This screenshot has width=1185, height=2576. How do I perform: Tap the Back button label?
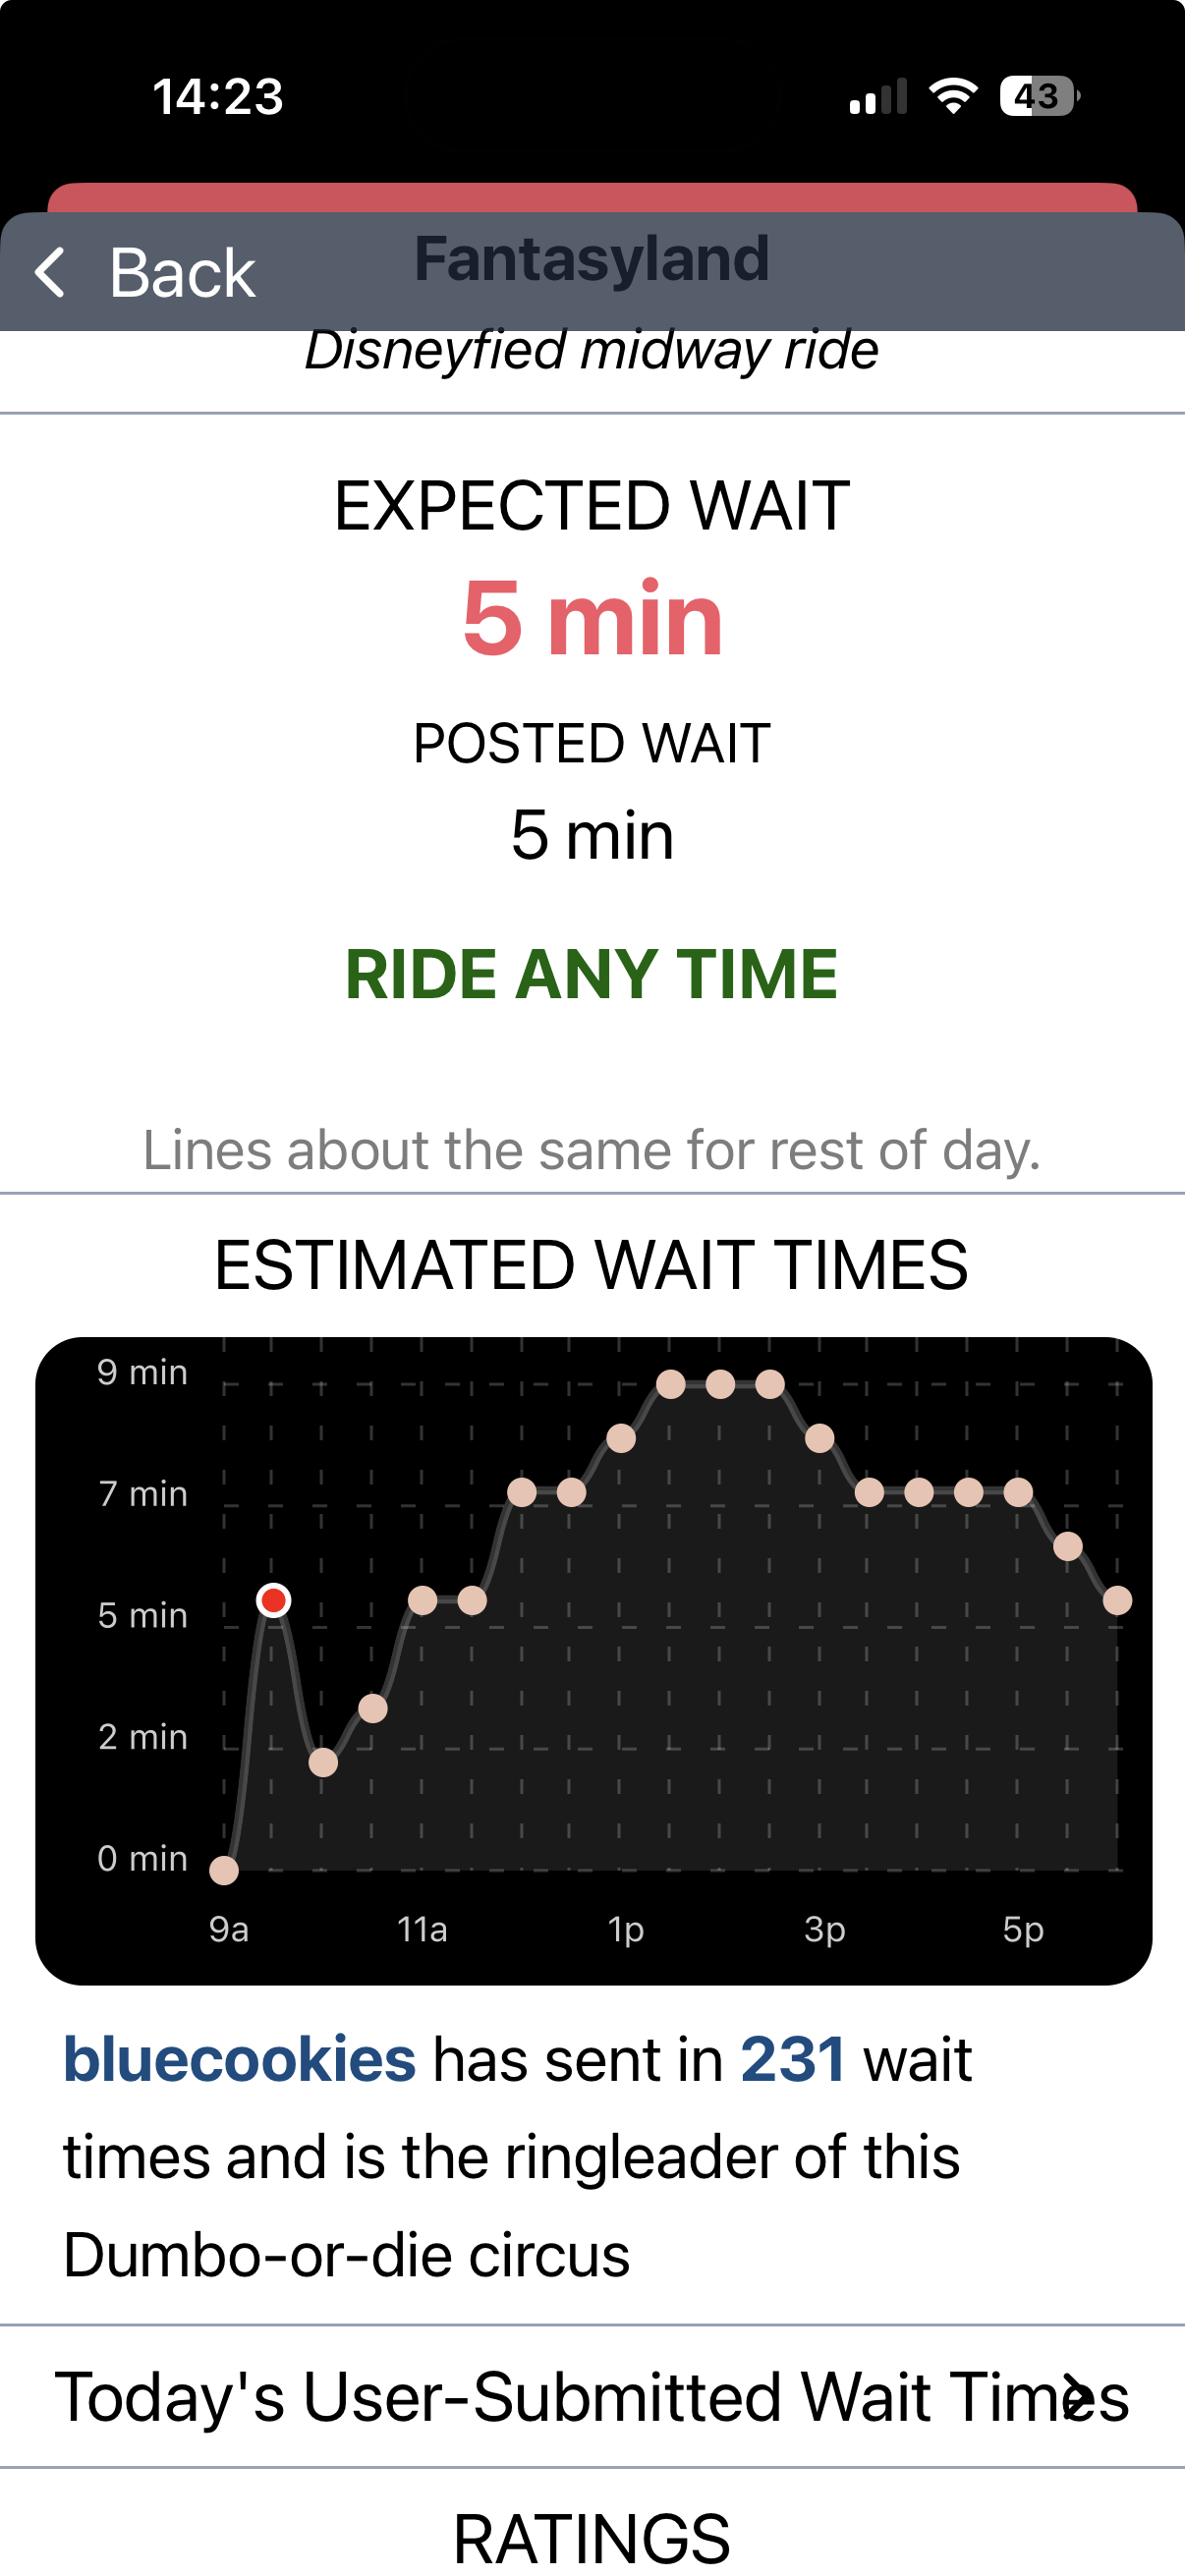pos(182,272)
